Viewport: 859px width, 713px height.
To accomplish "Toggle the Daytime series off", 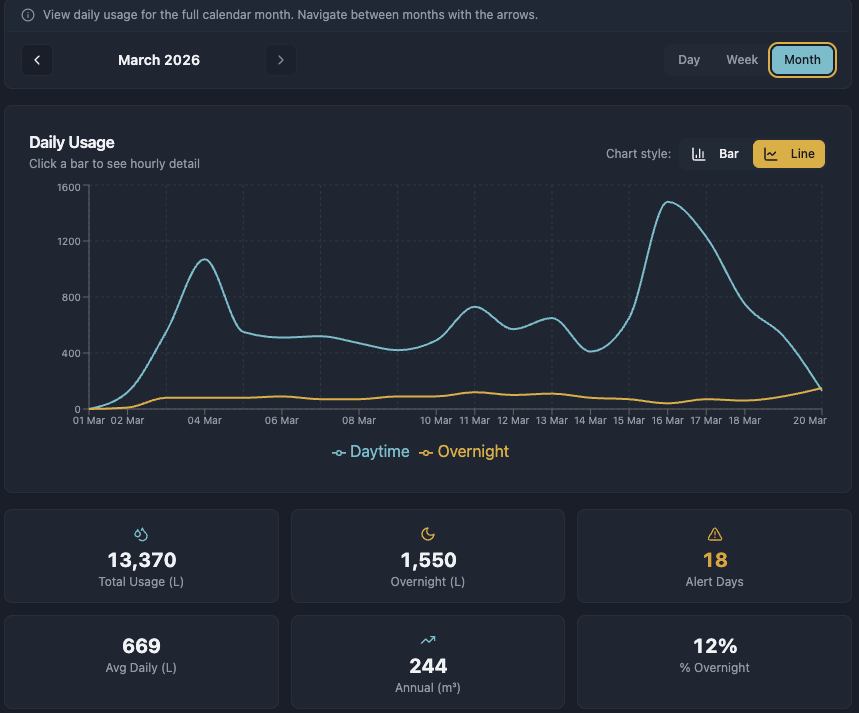I will click(370, 452).
